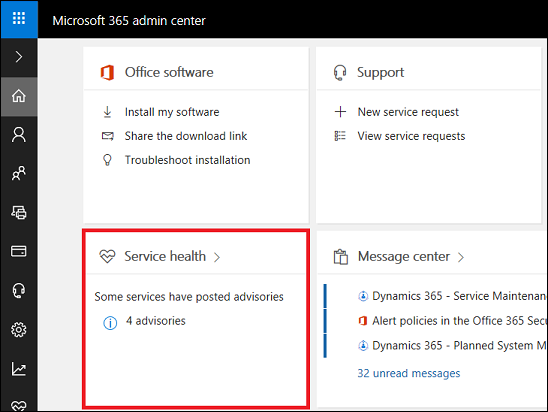Click the Dynamics icon beside Service Maintenance

tap(363, 296)
